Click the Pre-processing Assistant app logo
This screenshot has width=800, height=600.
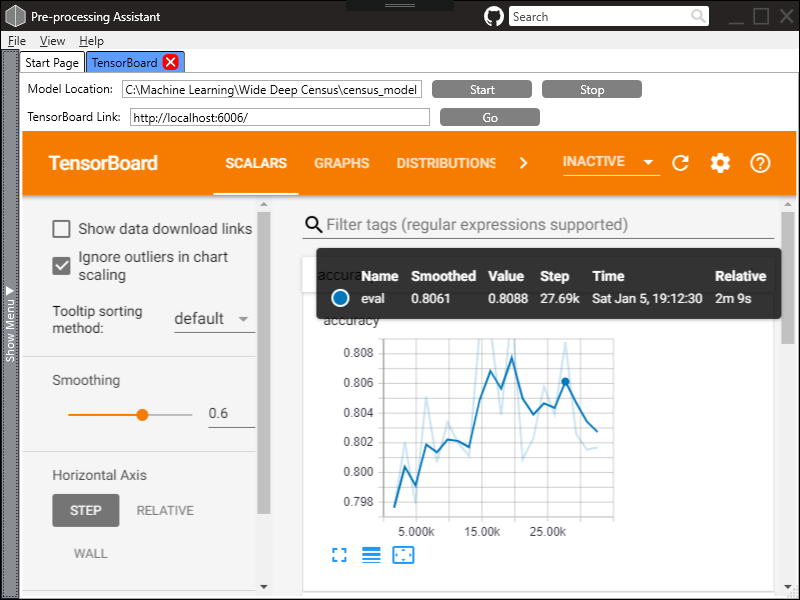[15, 16]
